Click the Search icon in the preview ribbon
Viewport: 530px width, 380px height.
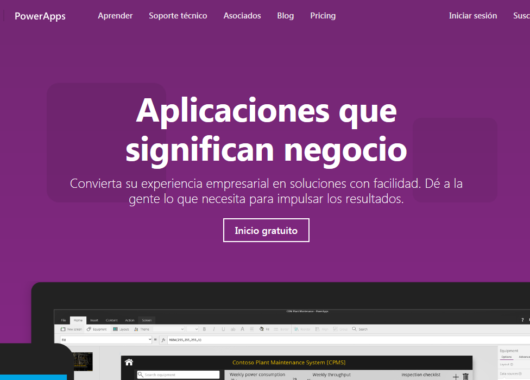point(354,329)
